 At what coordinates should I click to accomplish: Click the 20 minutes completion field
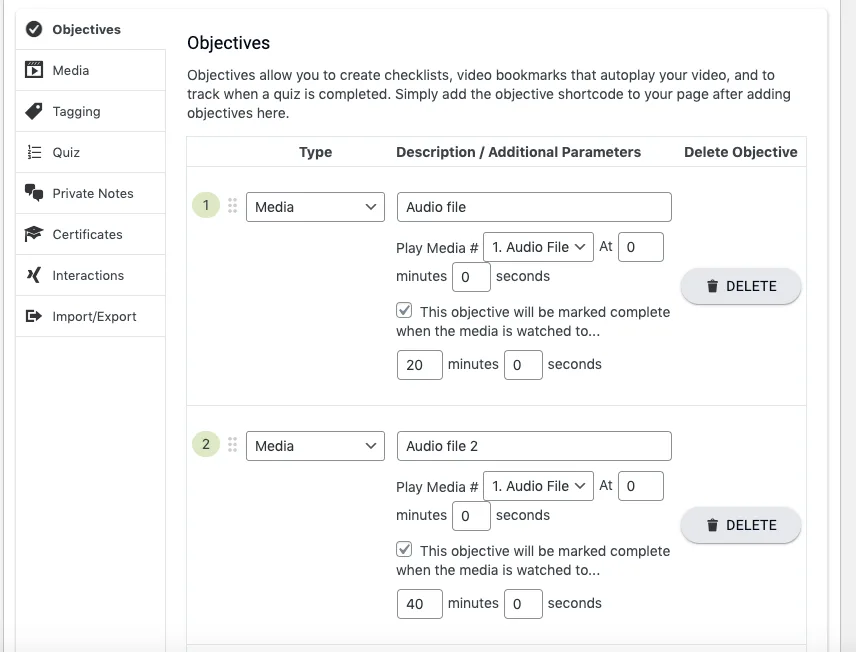tap(419, 365)
